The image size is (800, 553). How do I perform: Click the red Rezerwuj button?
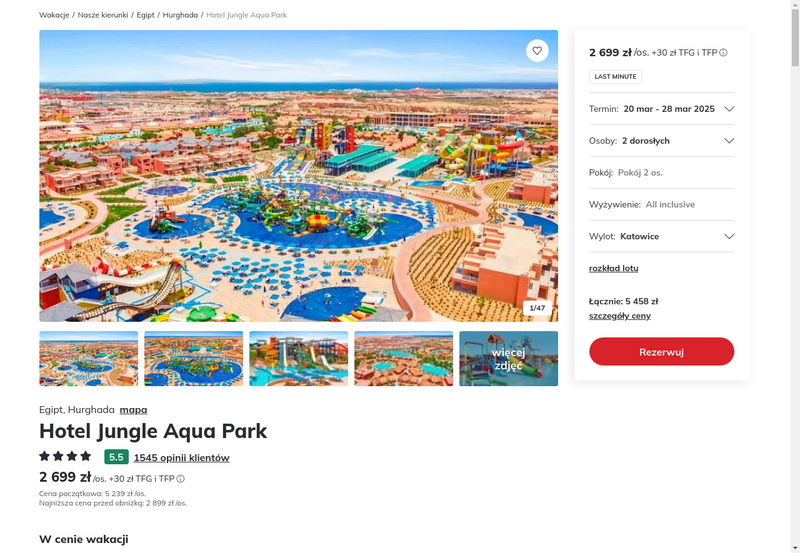[x=661, y=351]
